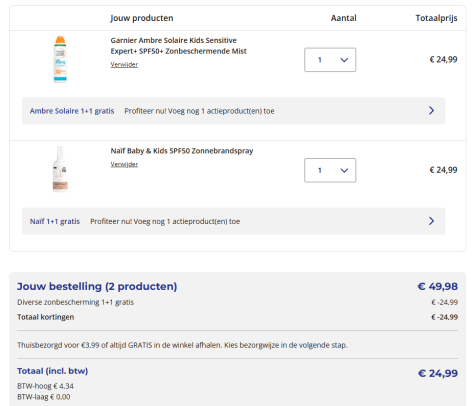The image size is (475, 406).
Task: Click the Aantal column header
Action: (343, 18)
